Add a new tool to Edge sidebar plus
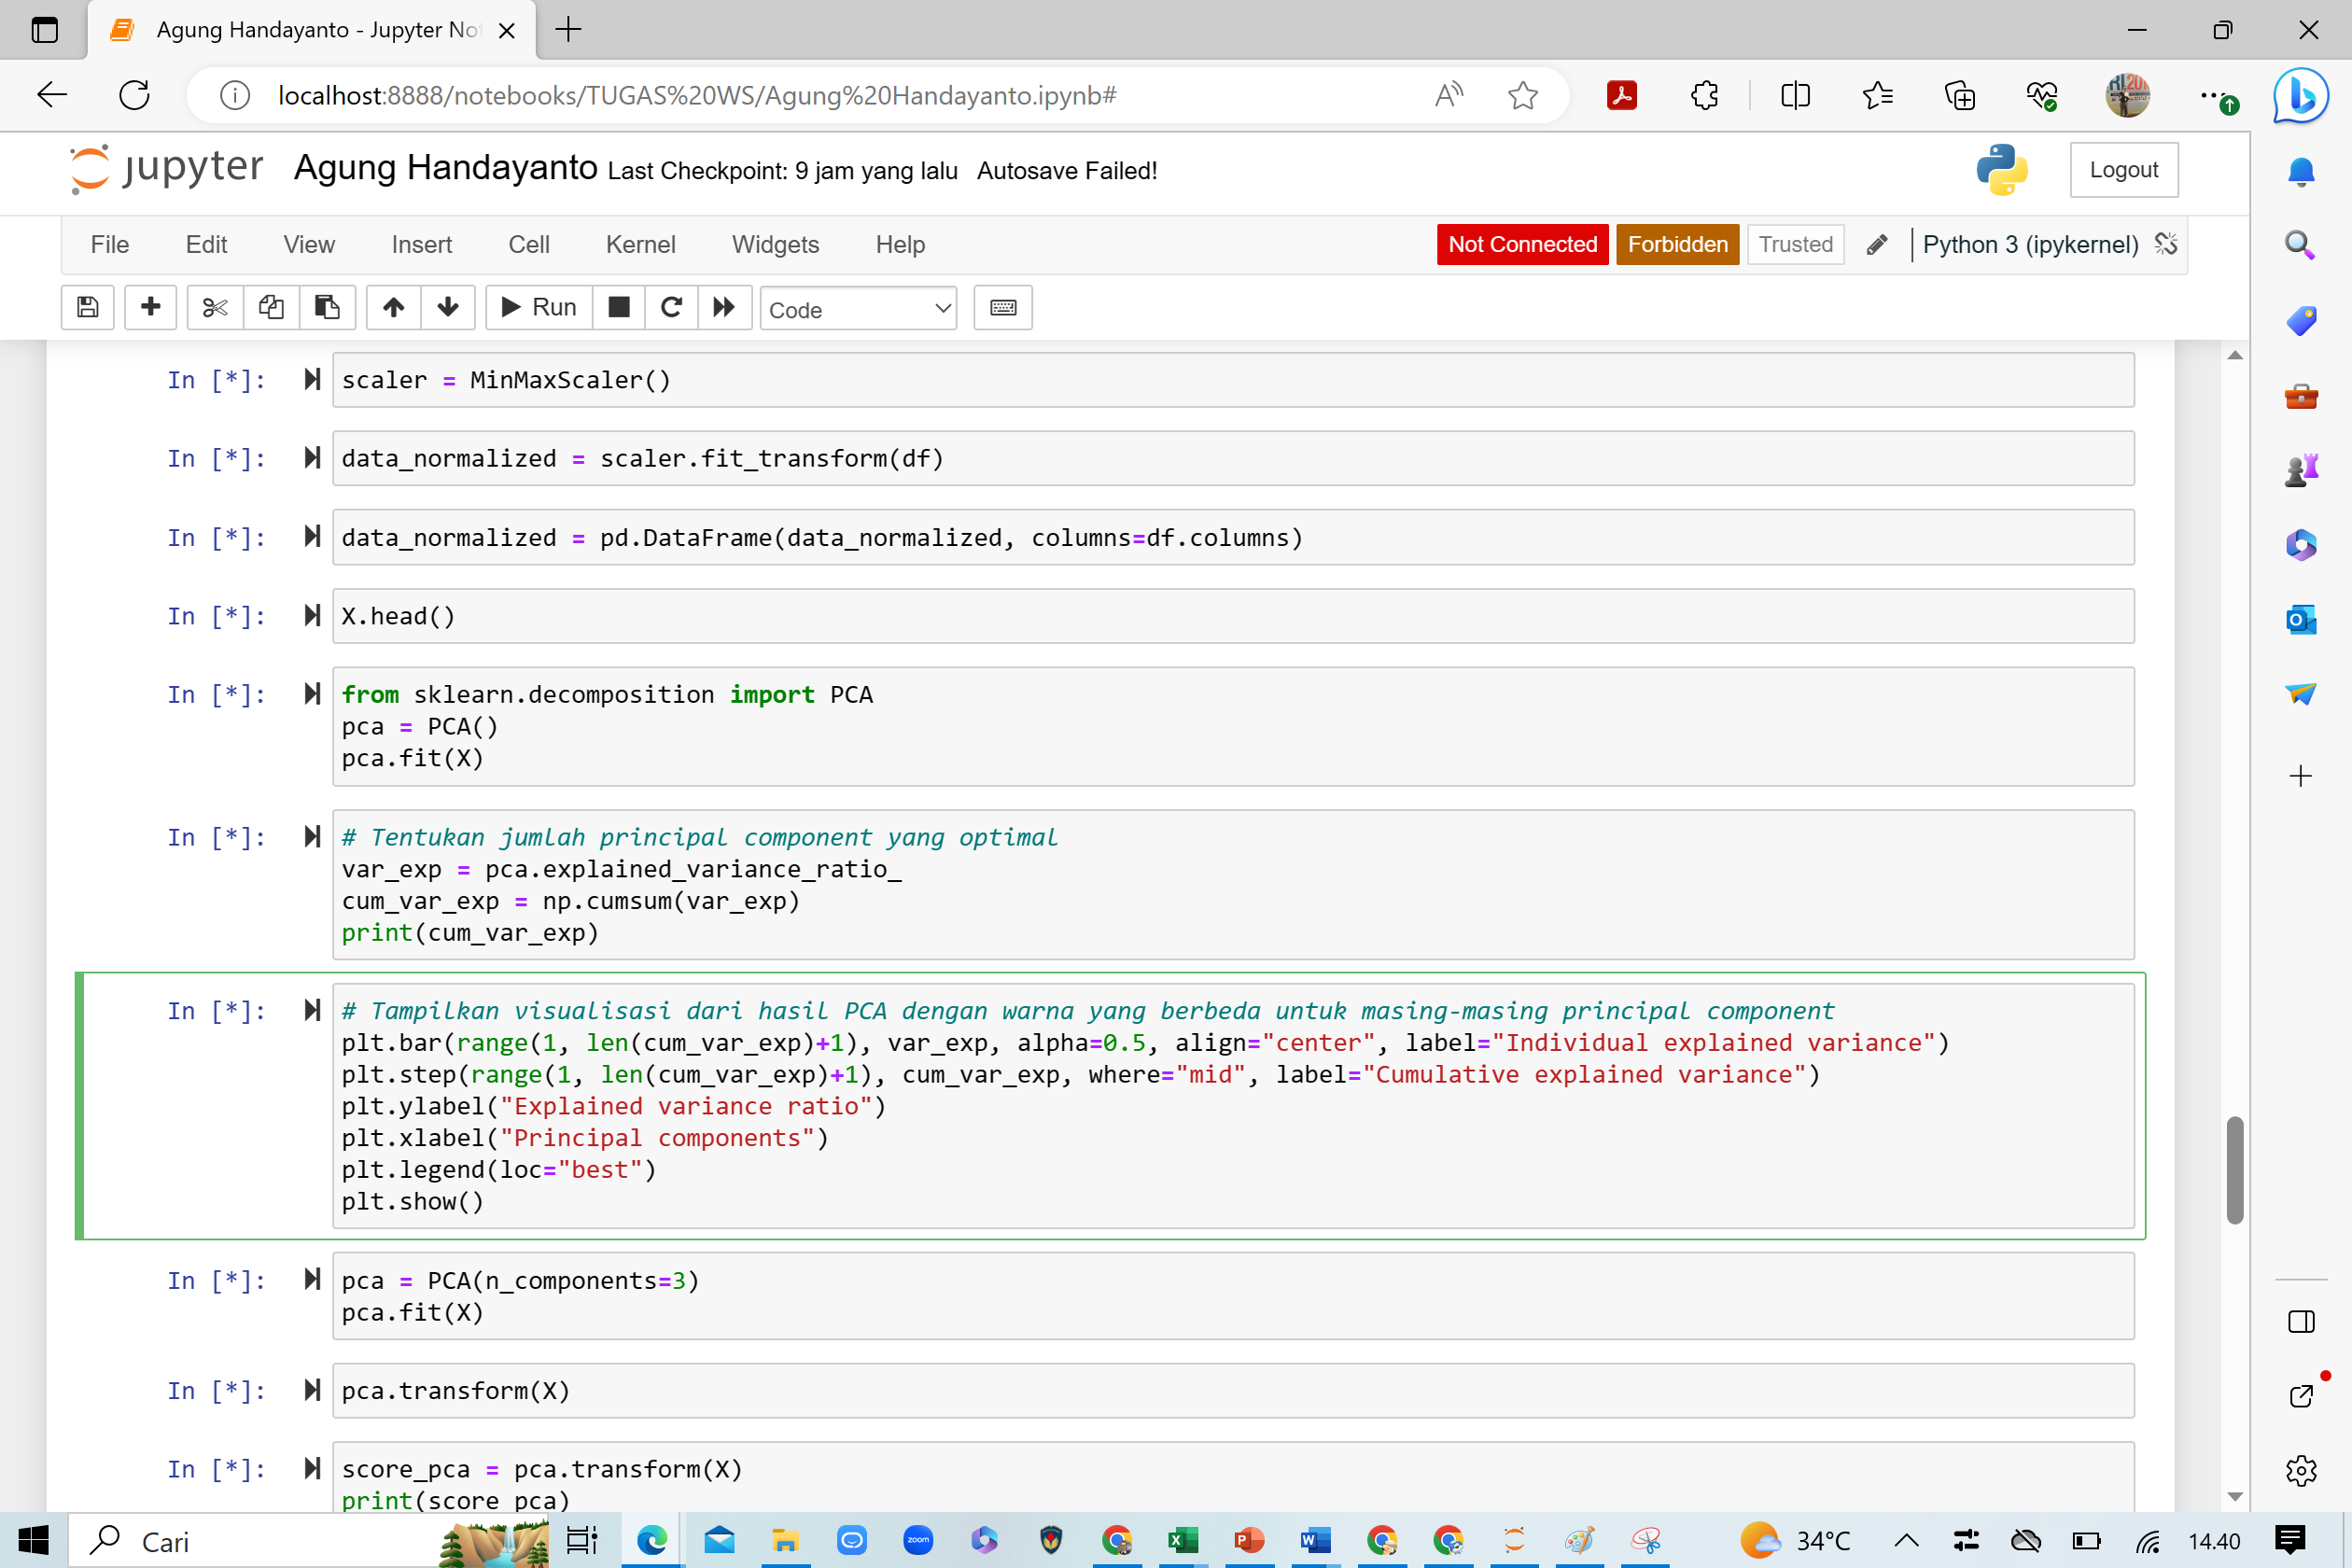Image resolution: width=2352 pixels, height=1568 pixels. 2300,776
